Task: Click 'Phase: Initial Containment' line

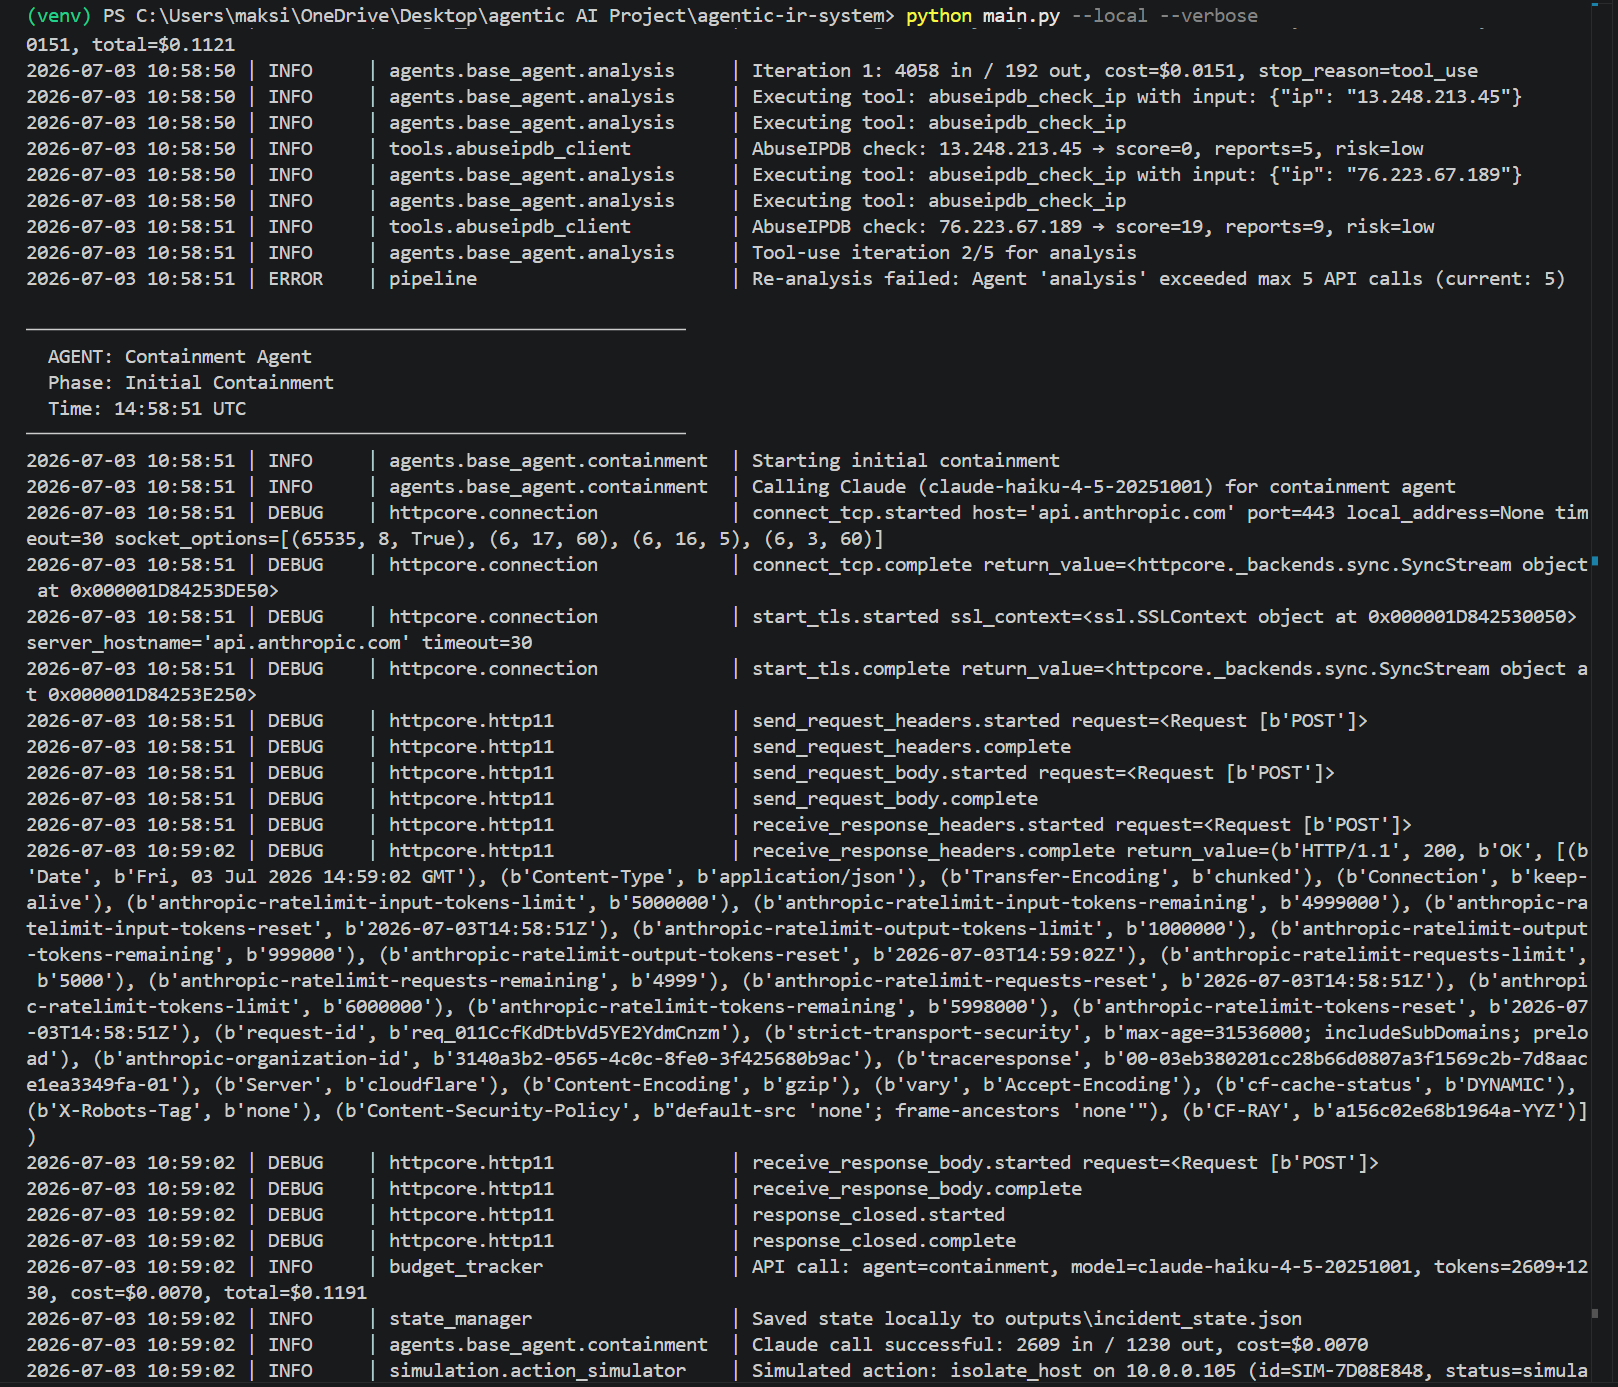Action: pyautogui.click(x=191, y=382)
